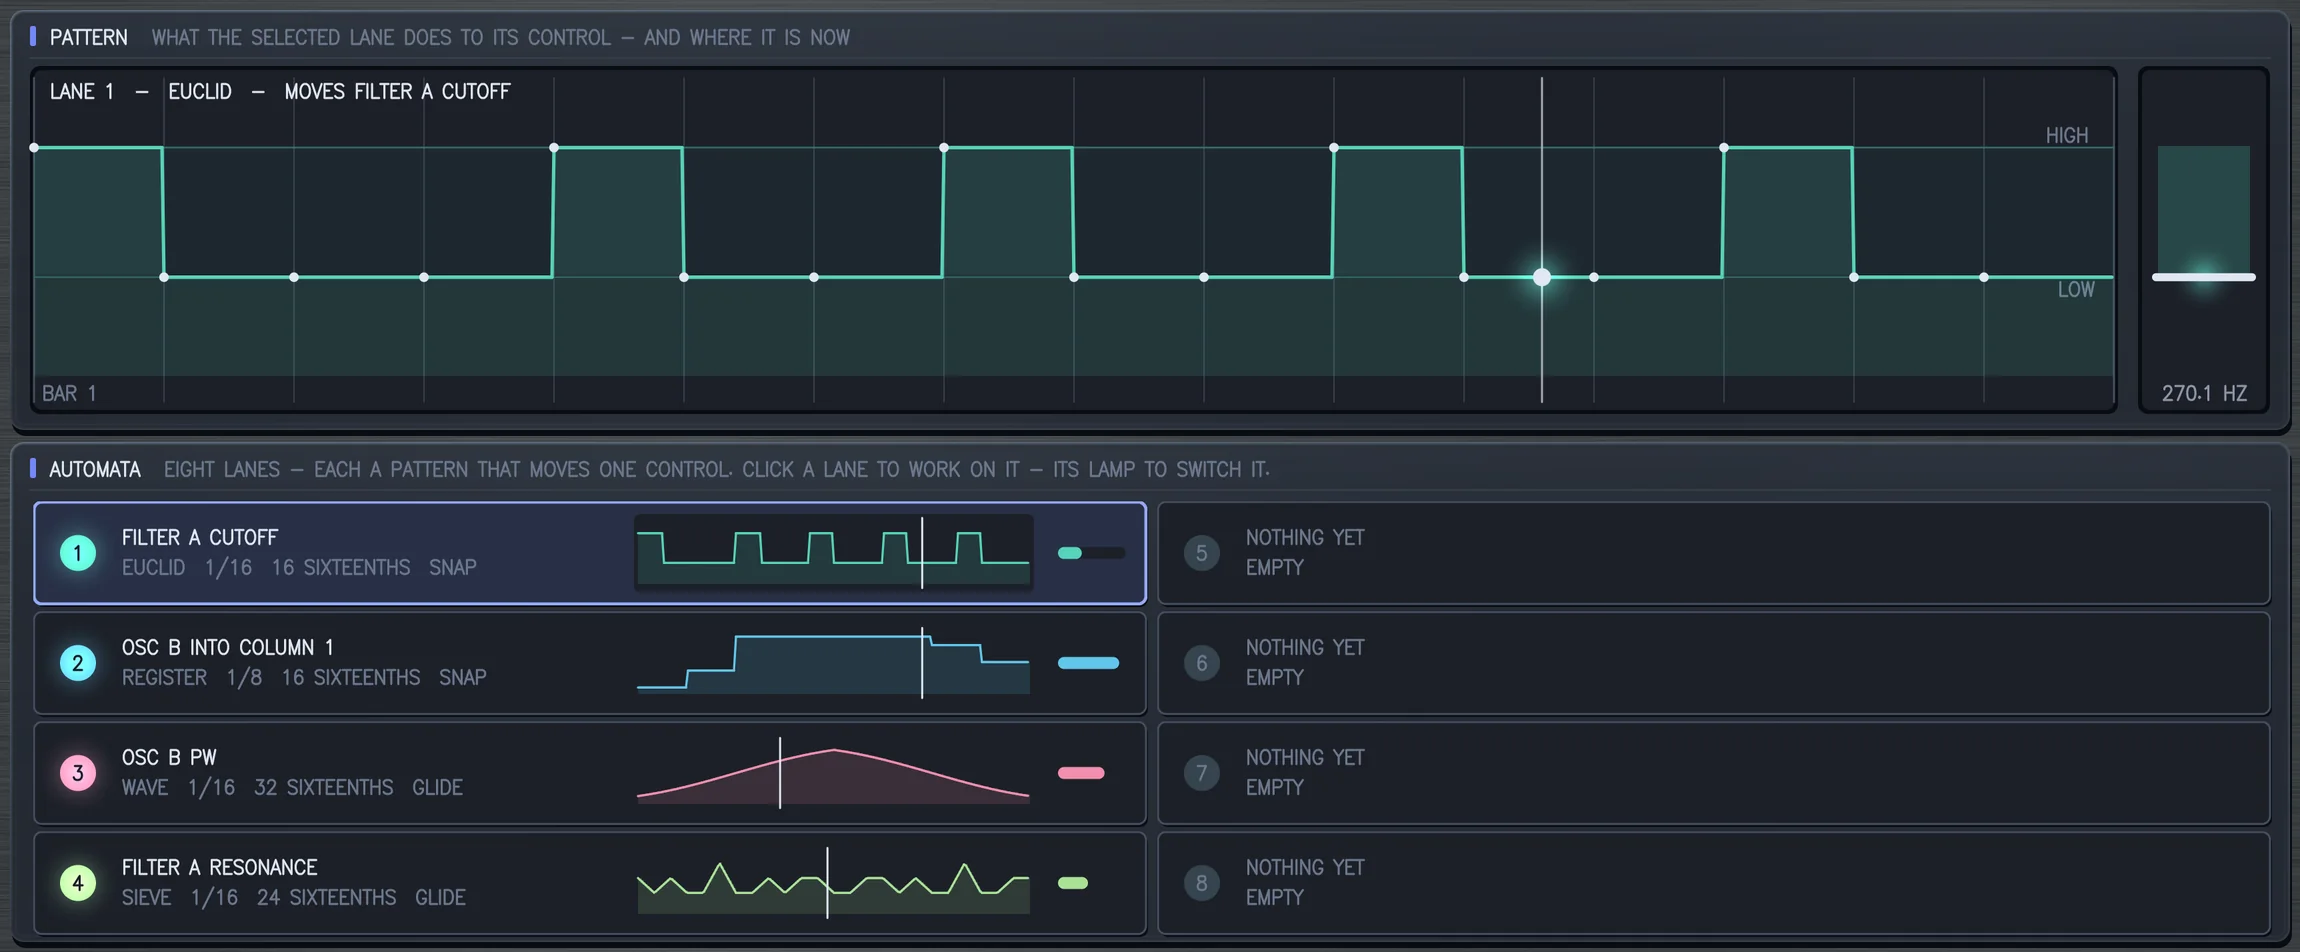
Task: Switch off the lane 2 lamp
Action: pyautogui.click(x=78, y=663)
